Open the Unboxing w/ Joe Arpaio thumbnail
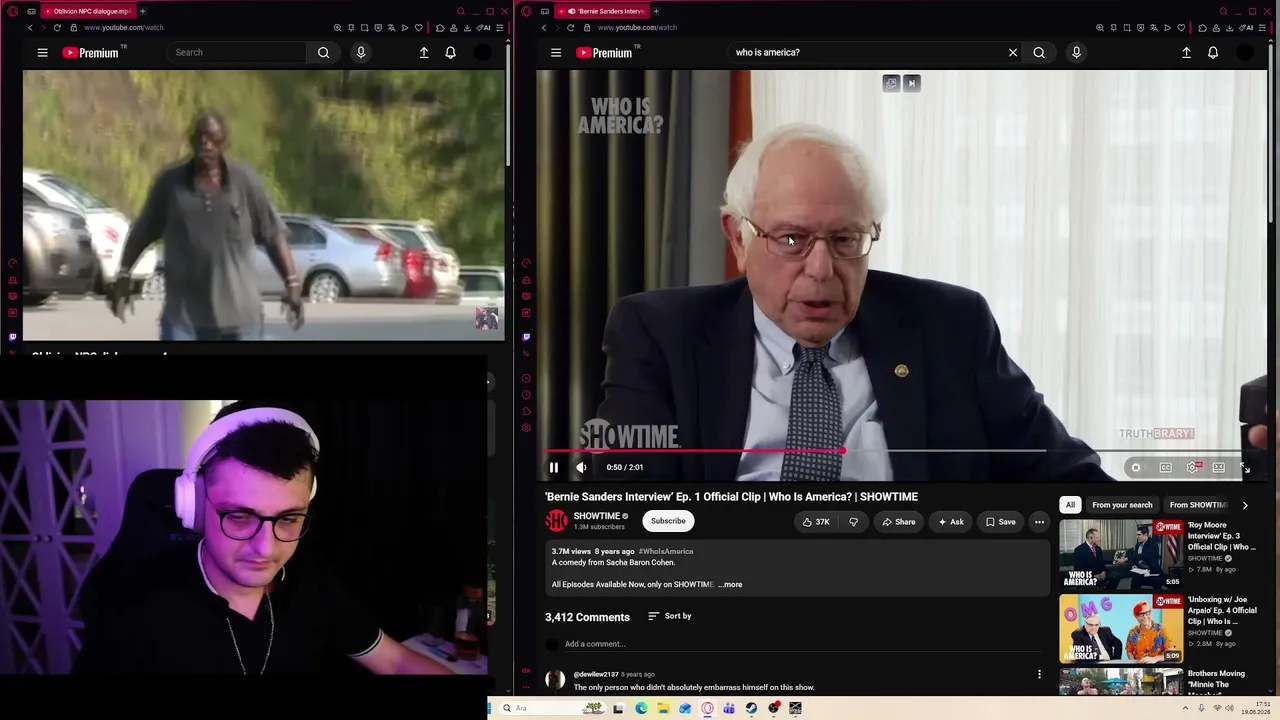 (x=1121, y=628)
